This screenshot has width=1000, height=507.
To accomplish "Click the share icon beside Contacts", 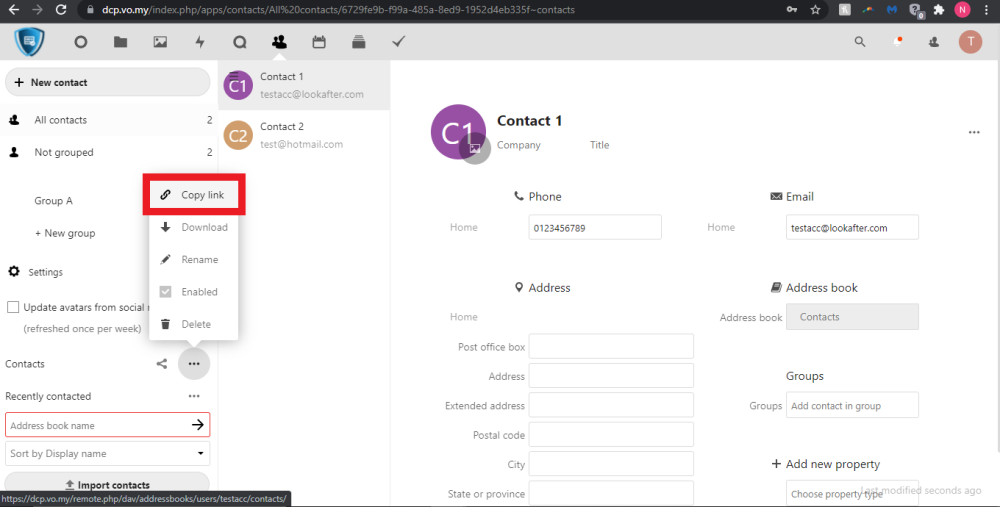I will (162, 364).
